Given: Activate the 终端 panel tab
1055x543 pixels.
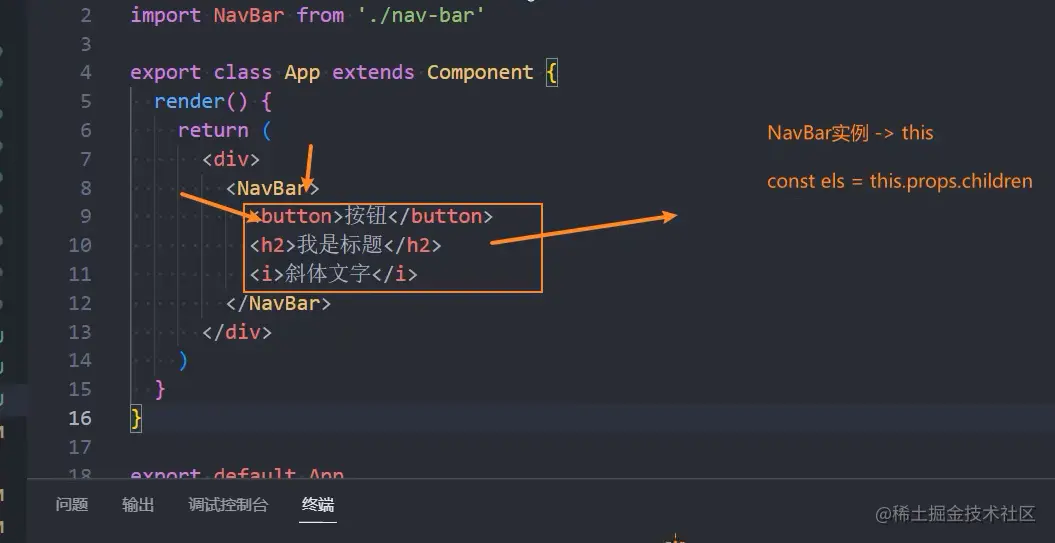Looking at the screenshot, I should pyautogui.click(x=318, y=505).
